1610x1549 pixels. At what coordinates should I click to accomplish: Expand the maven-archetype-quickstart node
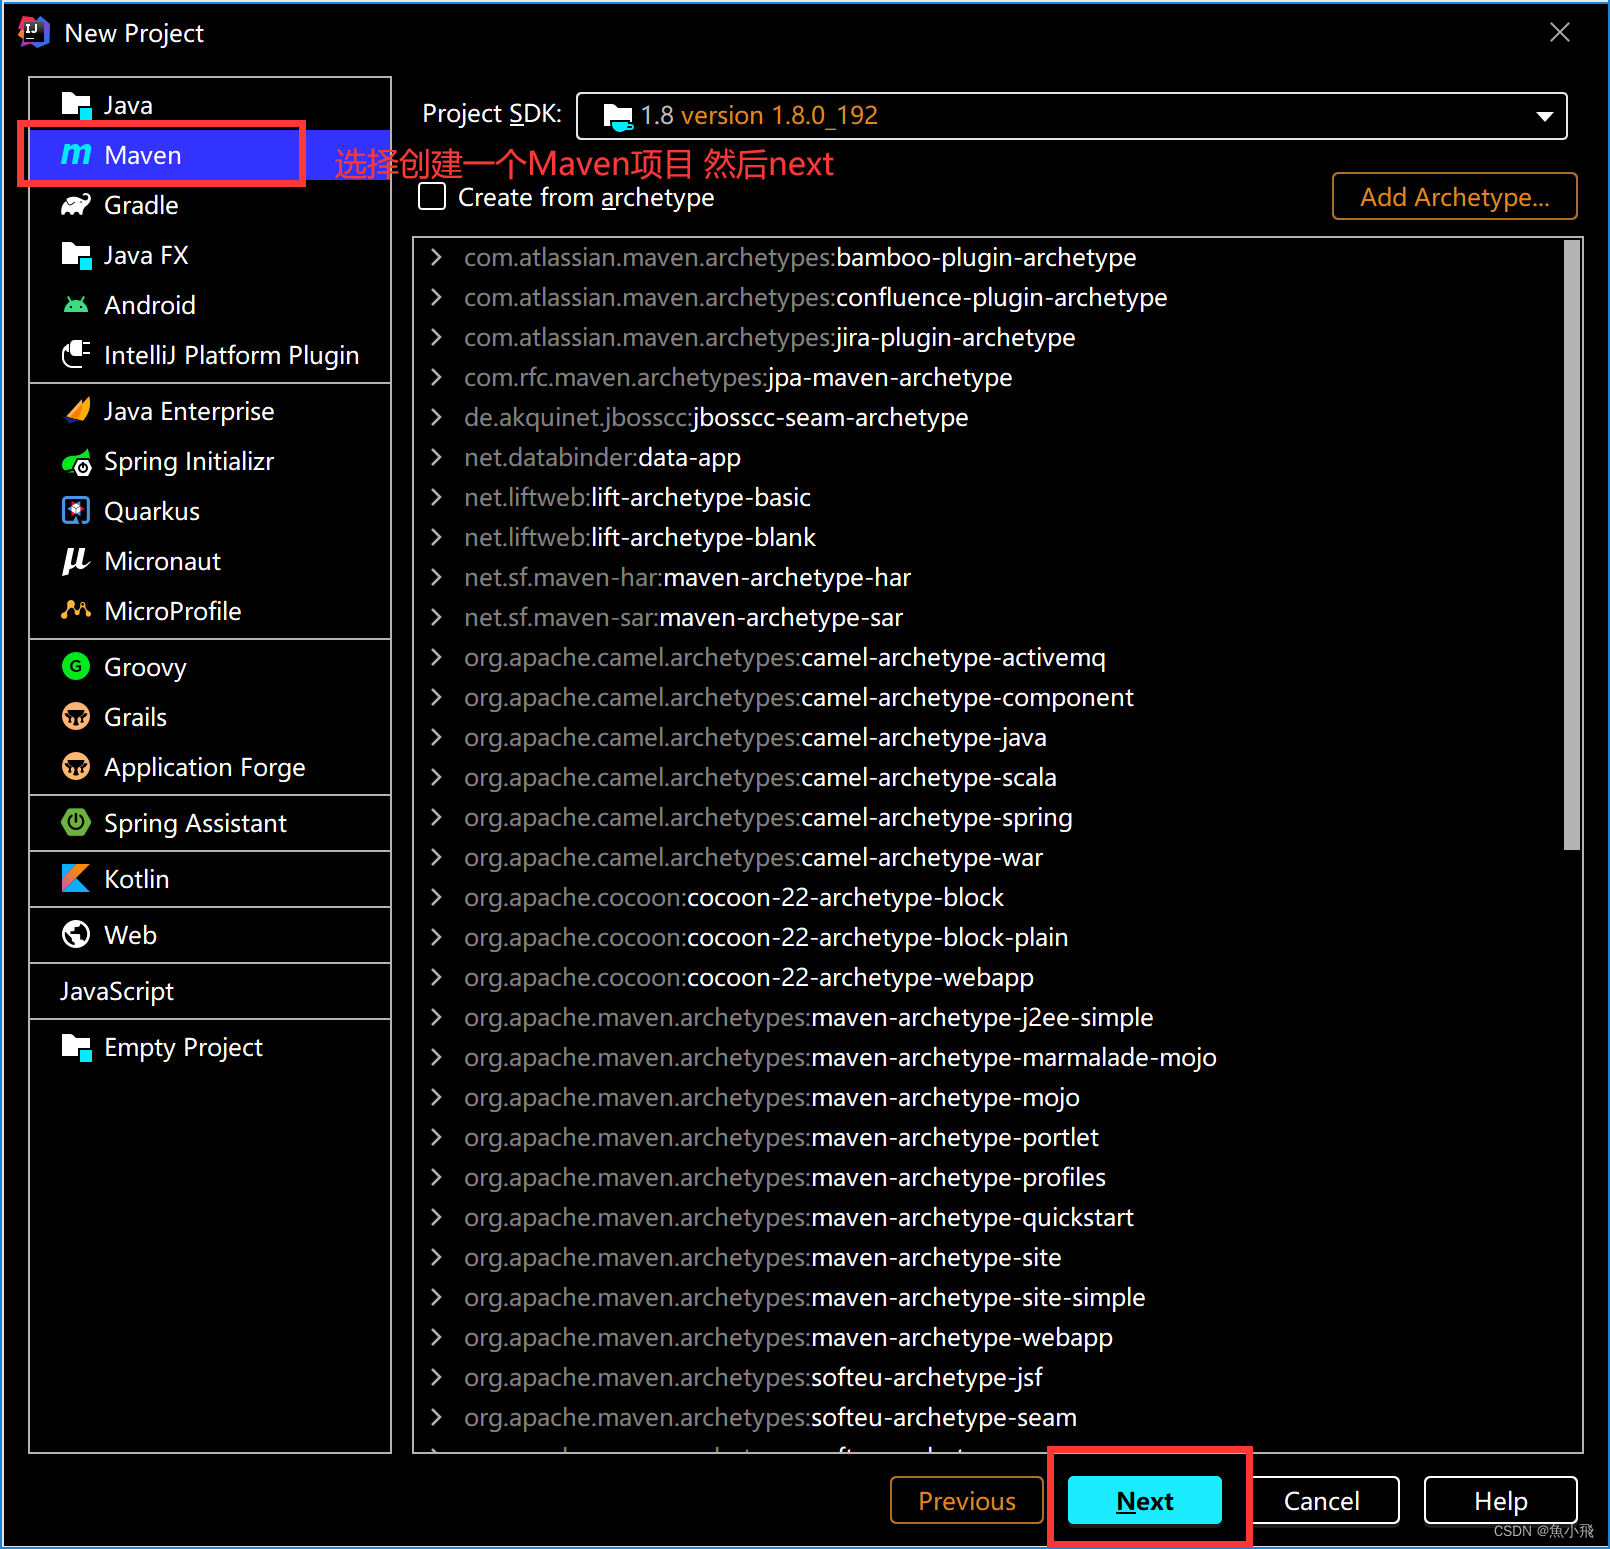[x=436, y=1217]
